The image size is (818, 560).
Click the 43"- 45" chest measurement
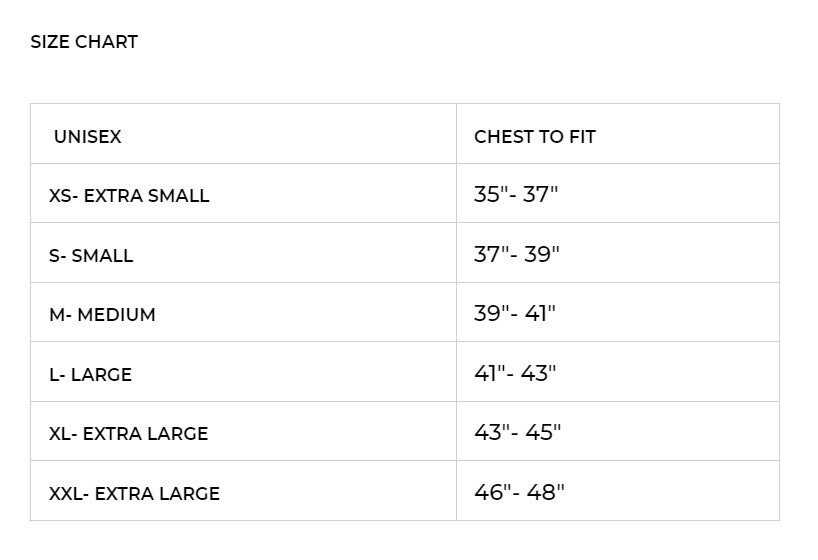[x=517, y=433]
